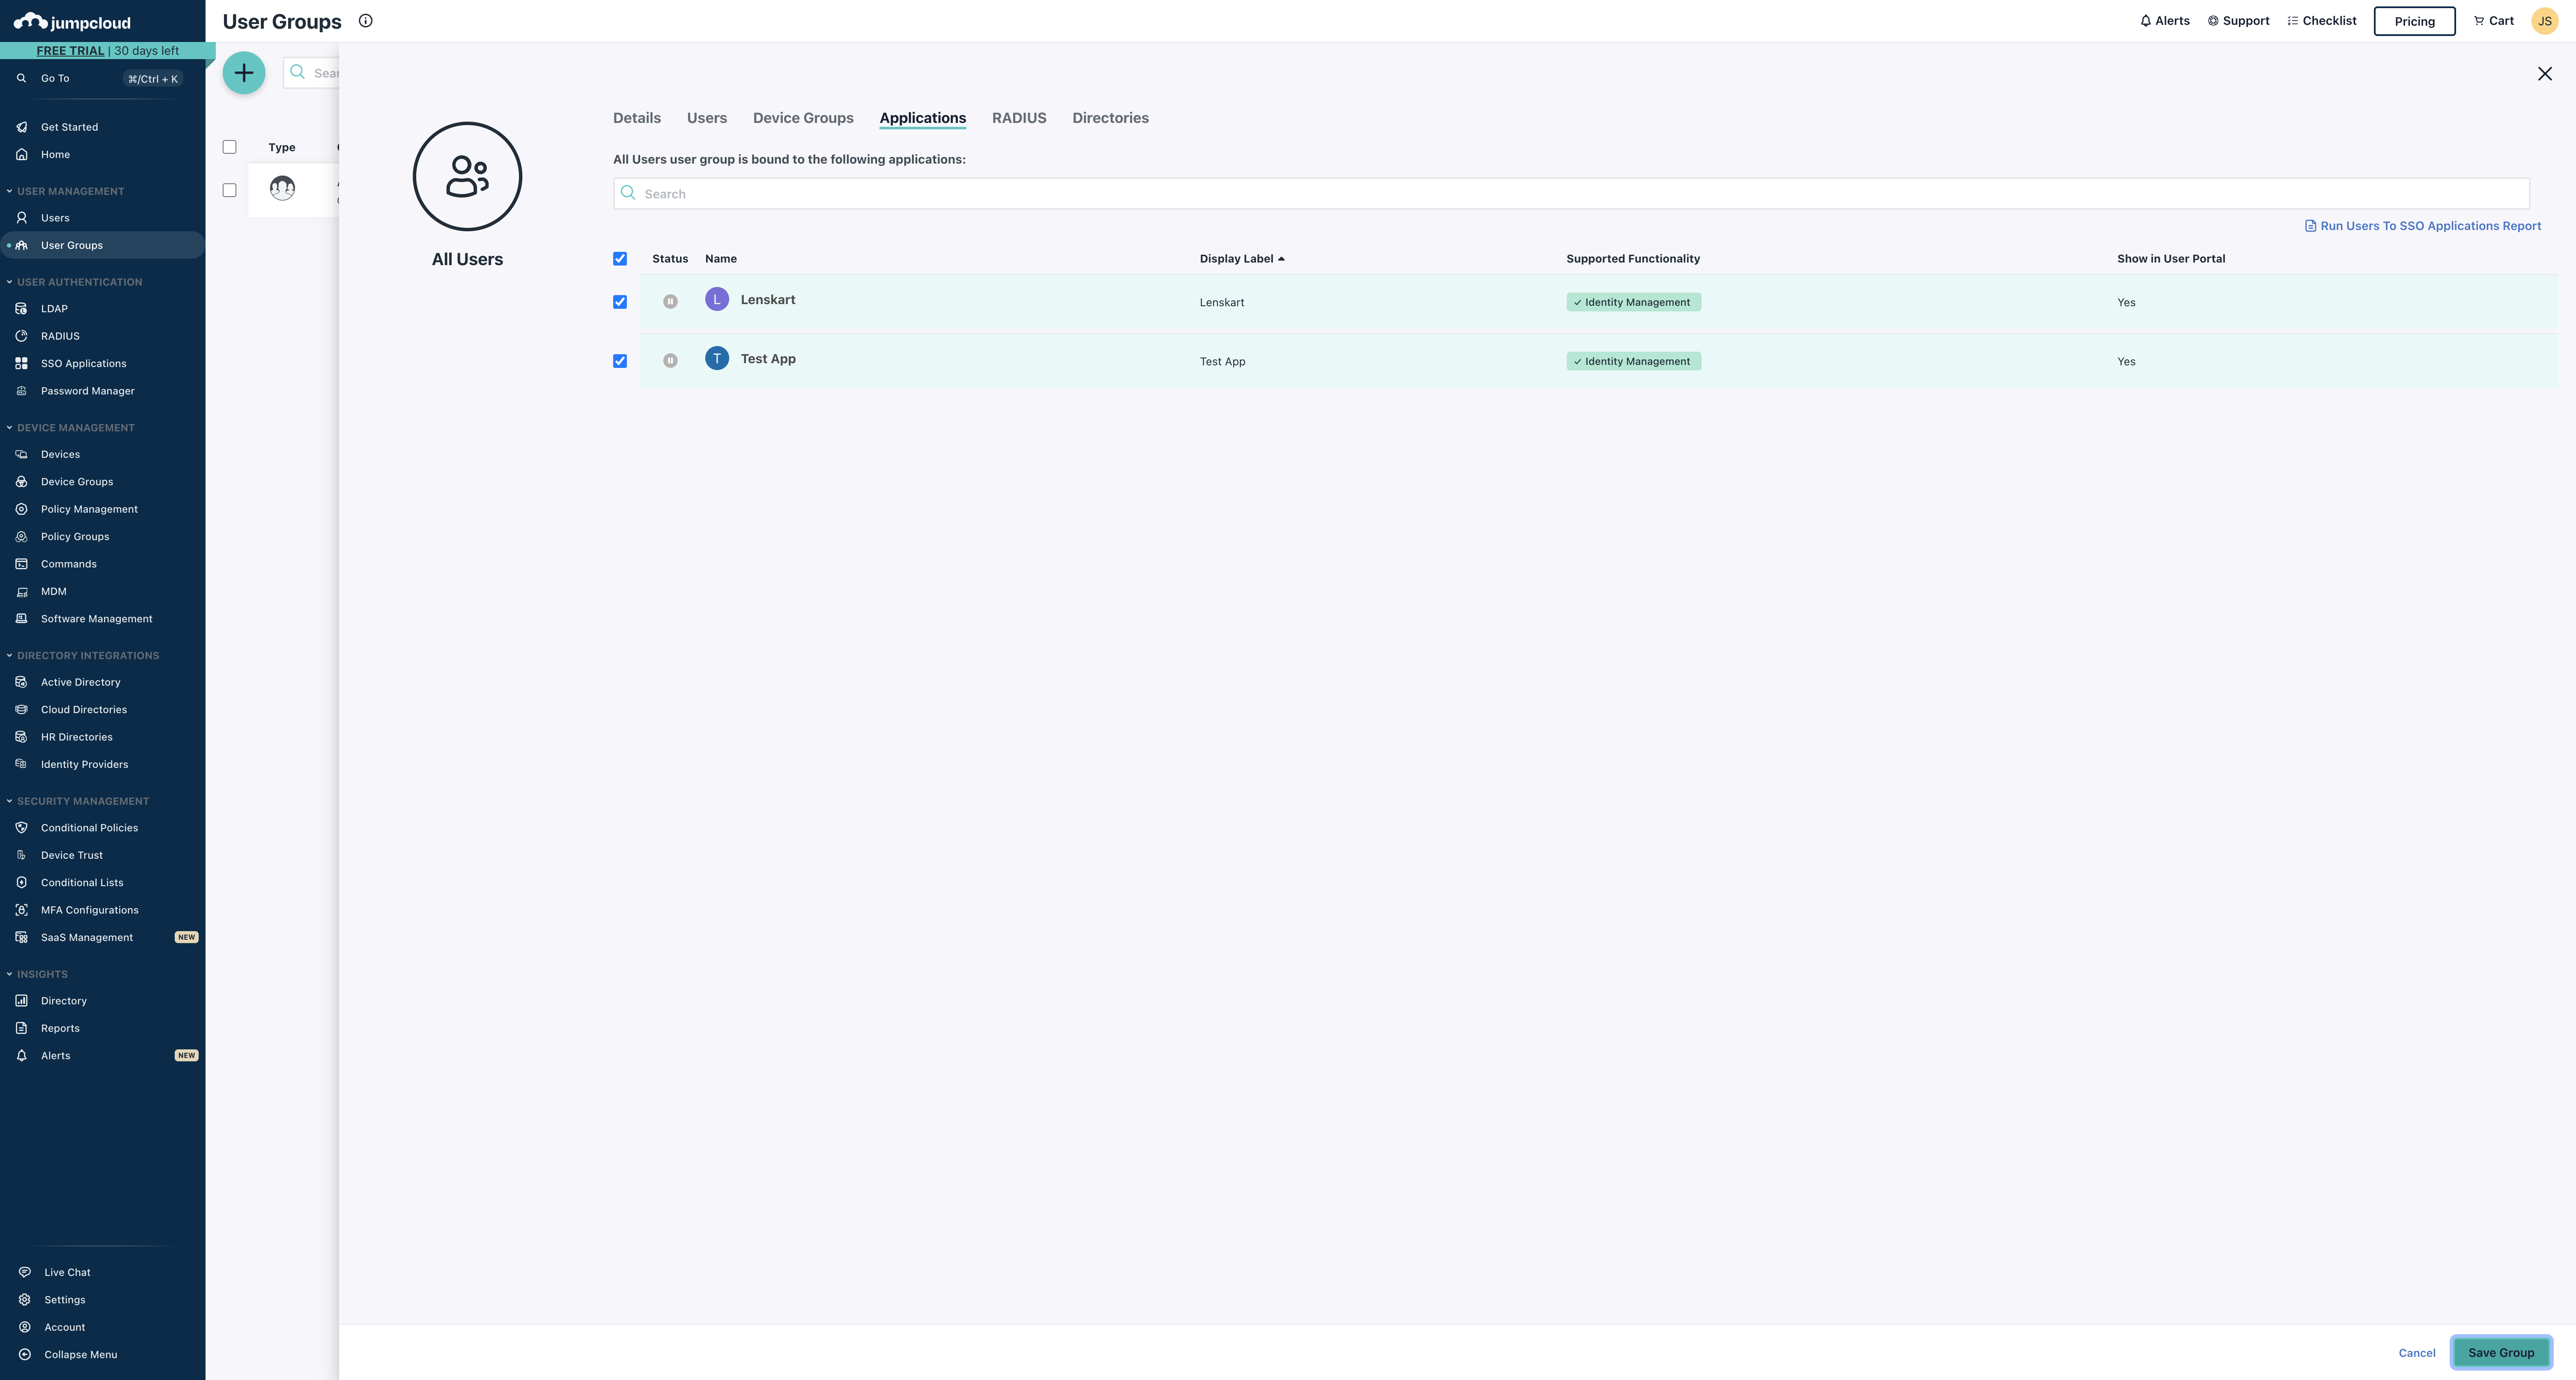Click the Pricing button
Viewport: 2576px width, 1380px height.
click(x=2415, y=21)
